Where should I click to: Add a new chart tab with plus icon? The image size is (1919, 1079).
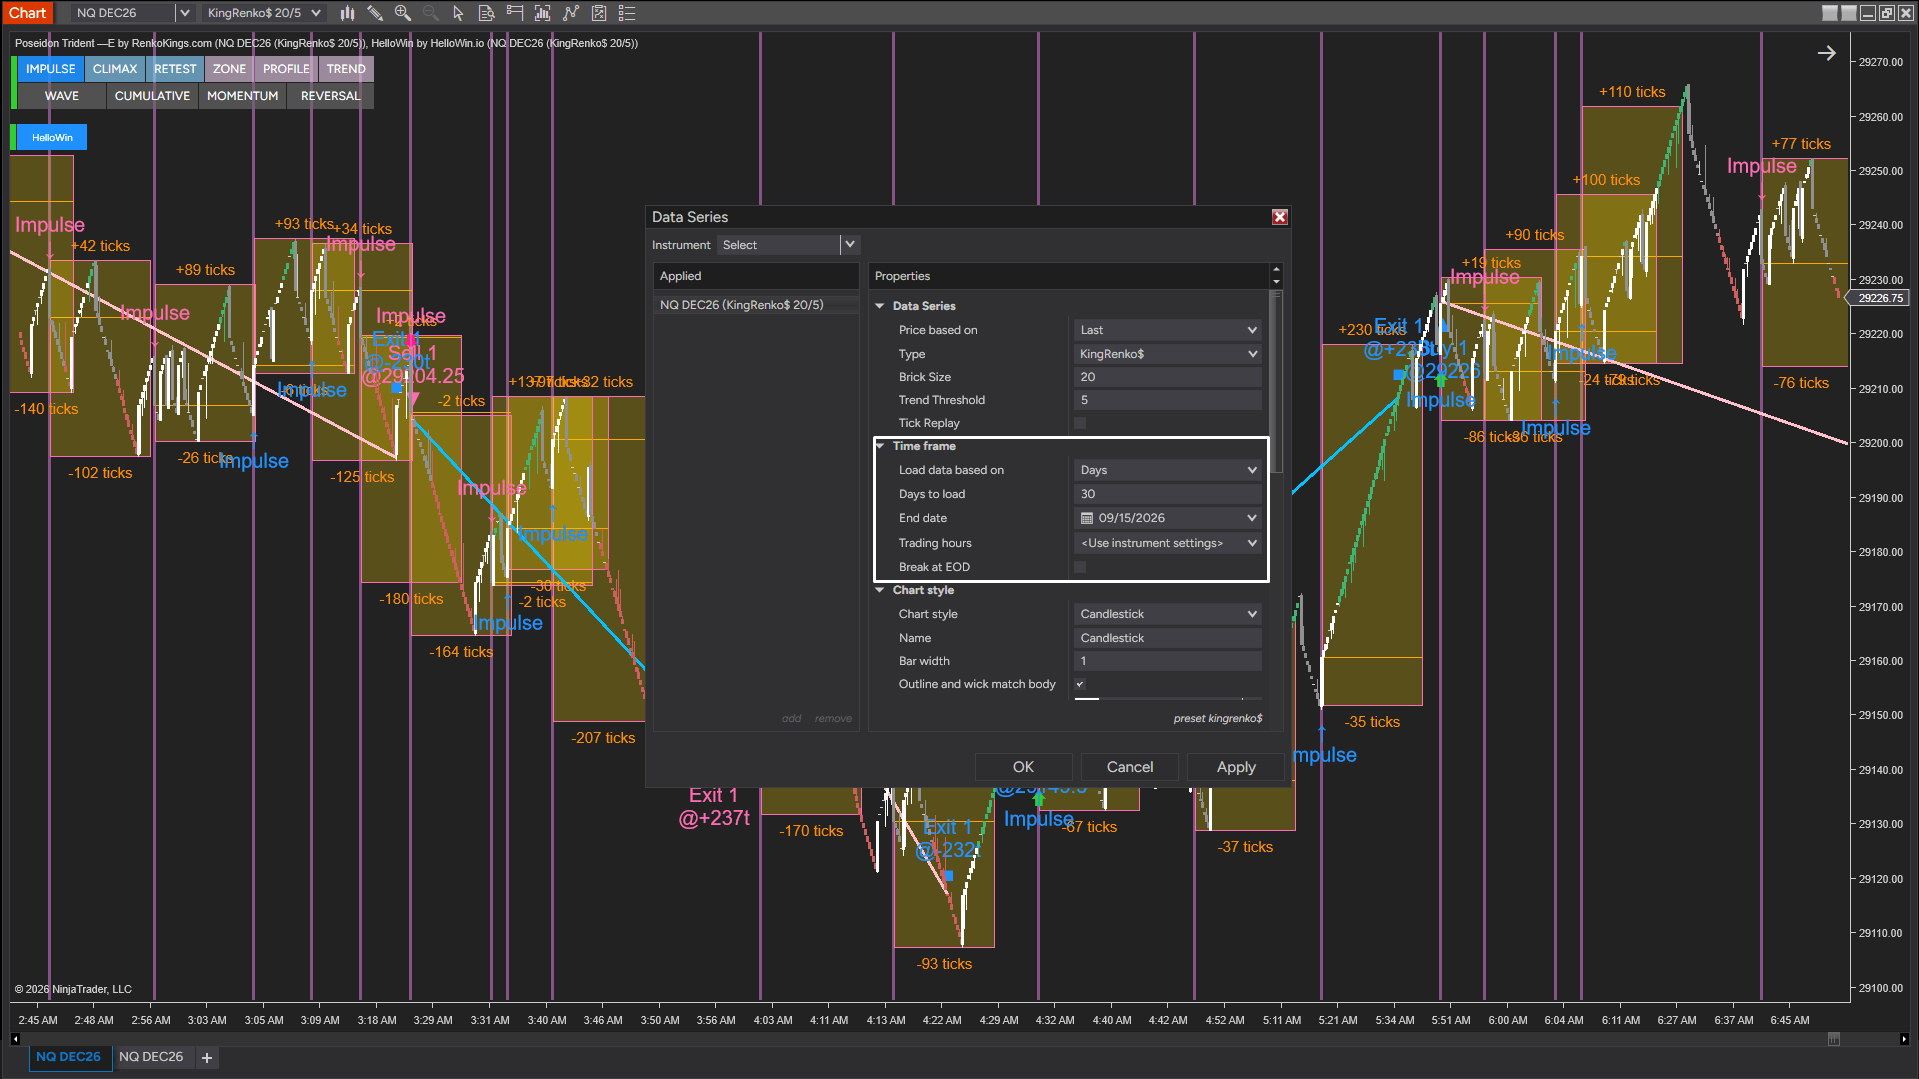pos(207,1057)
